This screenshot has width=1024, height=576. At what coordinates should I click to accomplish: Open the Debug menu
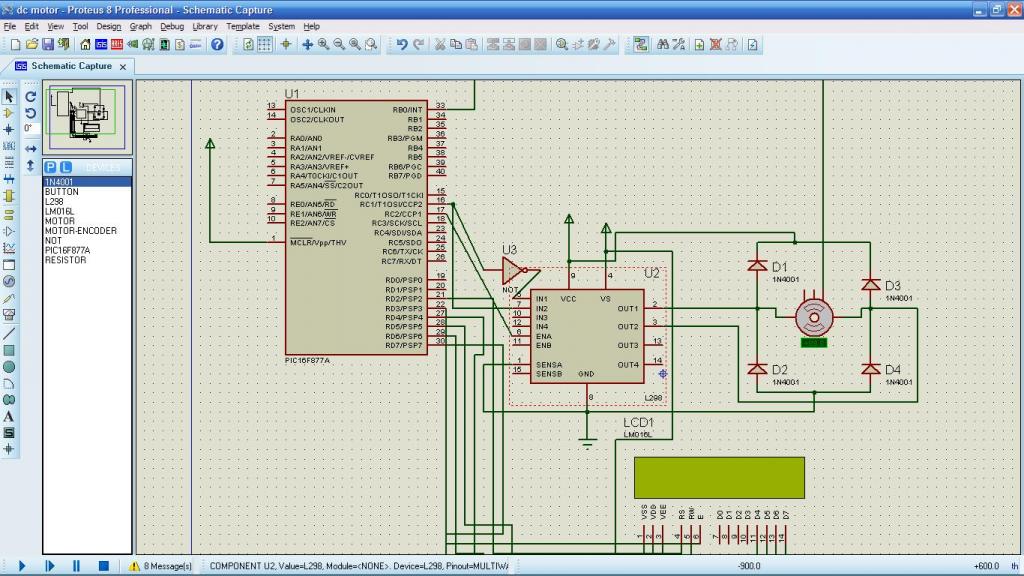[172, 26]
